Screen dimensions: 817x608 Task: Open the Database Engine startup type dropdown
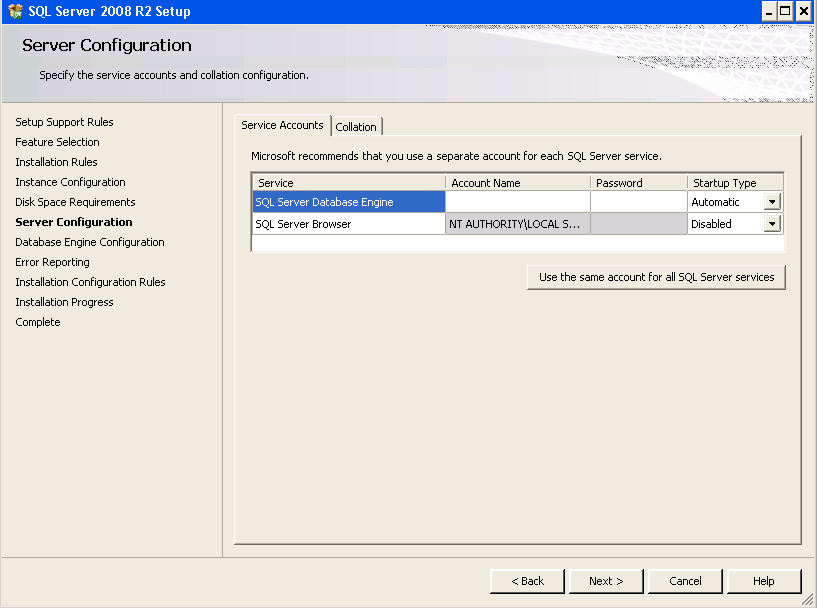pyautogui.click(x=771, y=201)
